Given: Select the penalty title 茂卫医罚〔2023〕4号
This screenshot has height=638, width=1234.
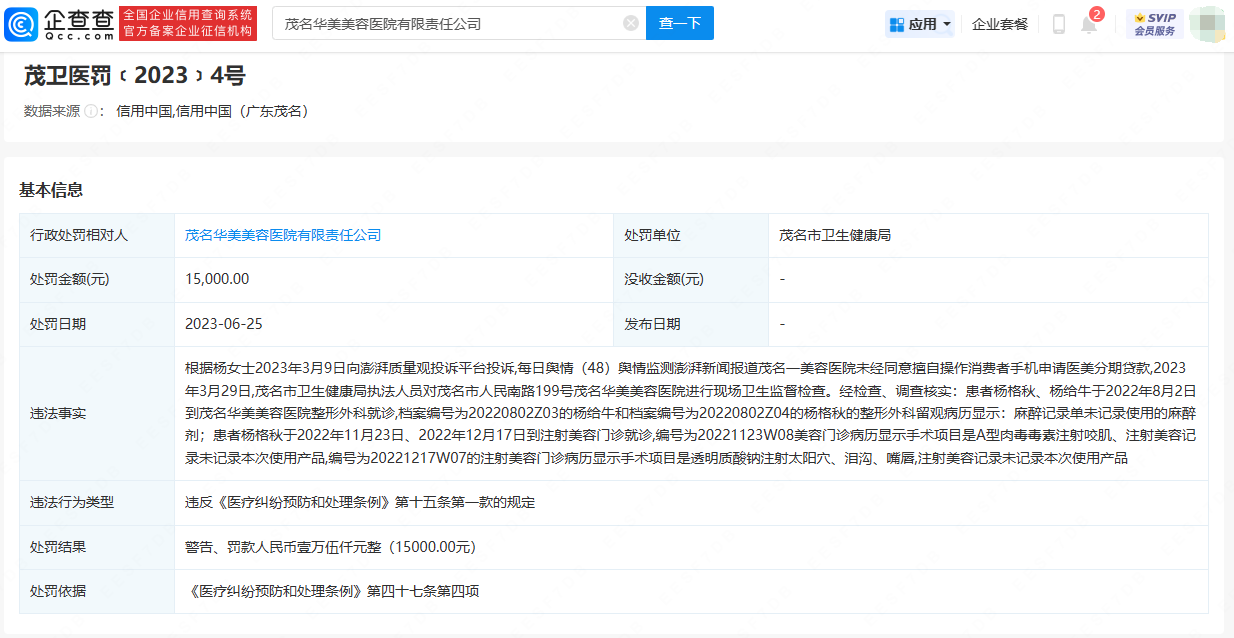Looking at the screenshot, I should point(135,75).
